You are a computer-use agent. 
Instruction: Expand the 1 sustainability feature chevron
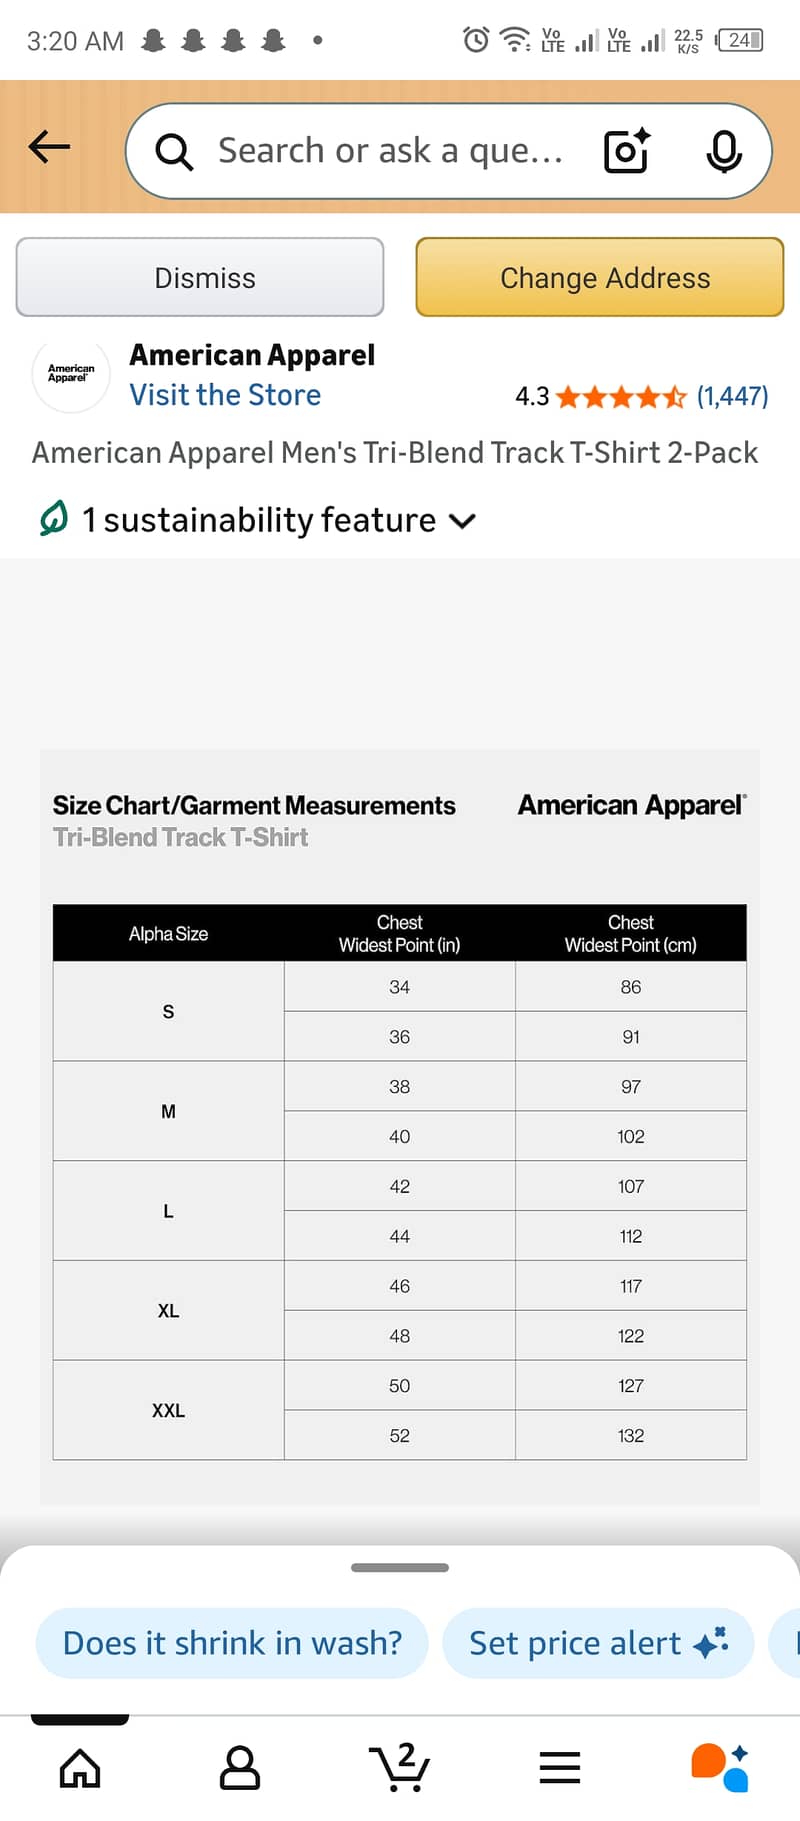click(x=461, y=520)
